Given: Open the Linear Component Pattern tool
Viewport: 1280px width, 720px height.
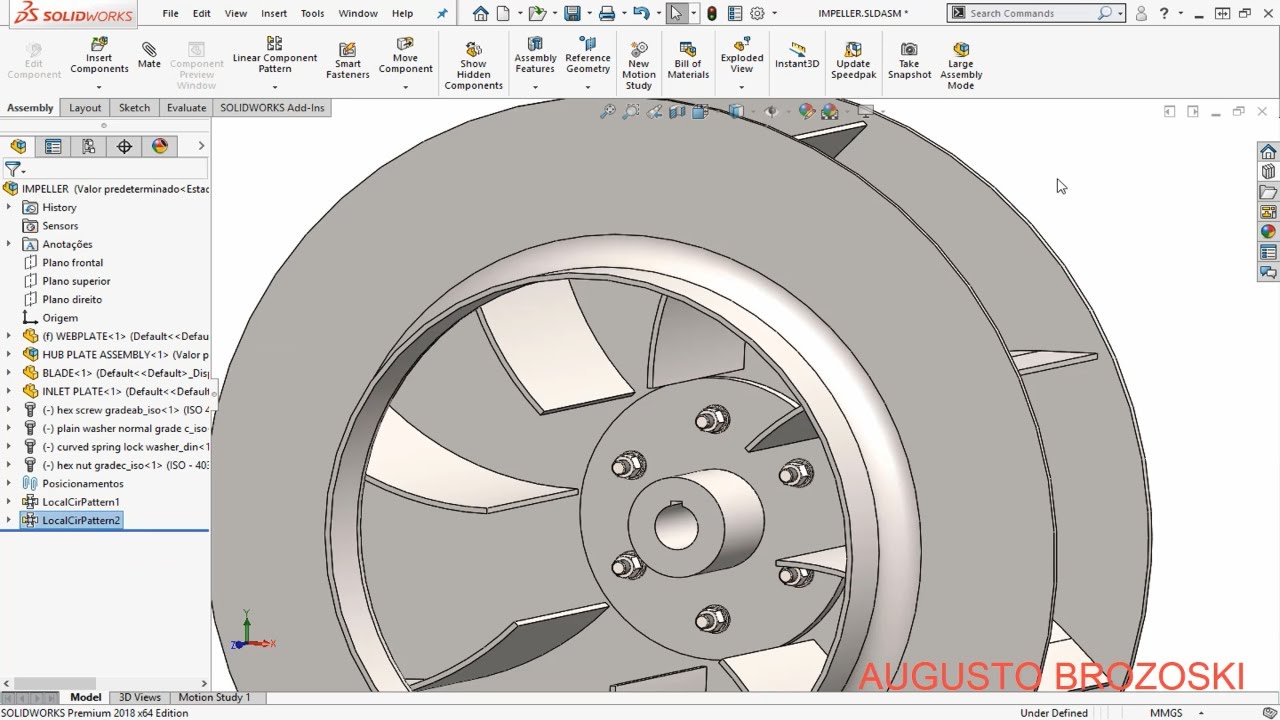Looking at the screenshot, I should (275, 56).
